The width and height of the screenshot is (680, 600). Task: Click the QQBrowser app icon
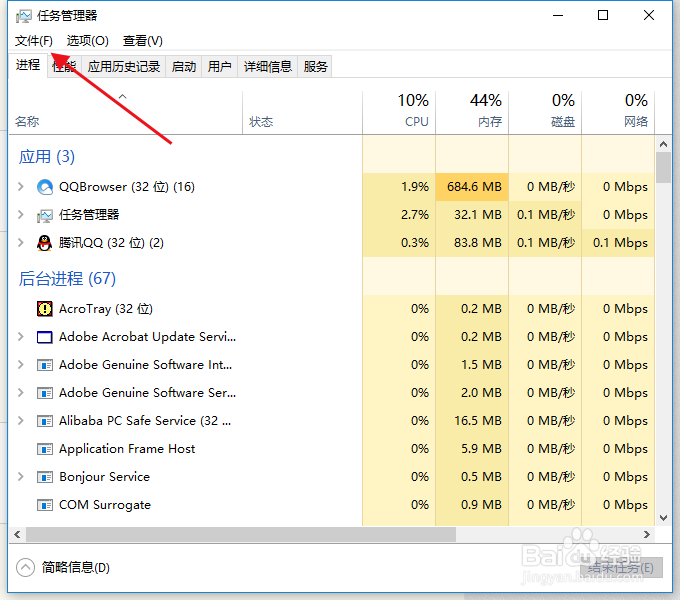45,187
